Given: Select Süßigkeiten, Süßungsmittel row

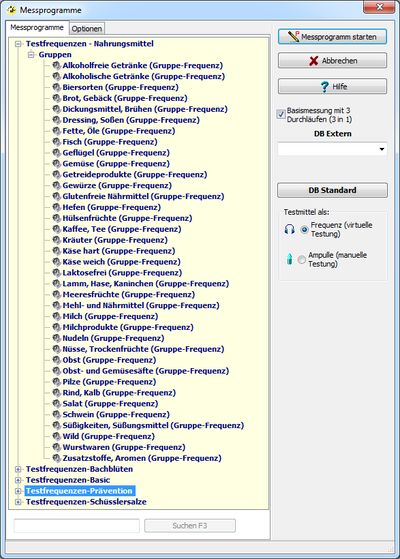Looking at the screenshot, I should pos(153,426).
